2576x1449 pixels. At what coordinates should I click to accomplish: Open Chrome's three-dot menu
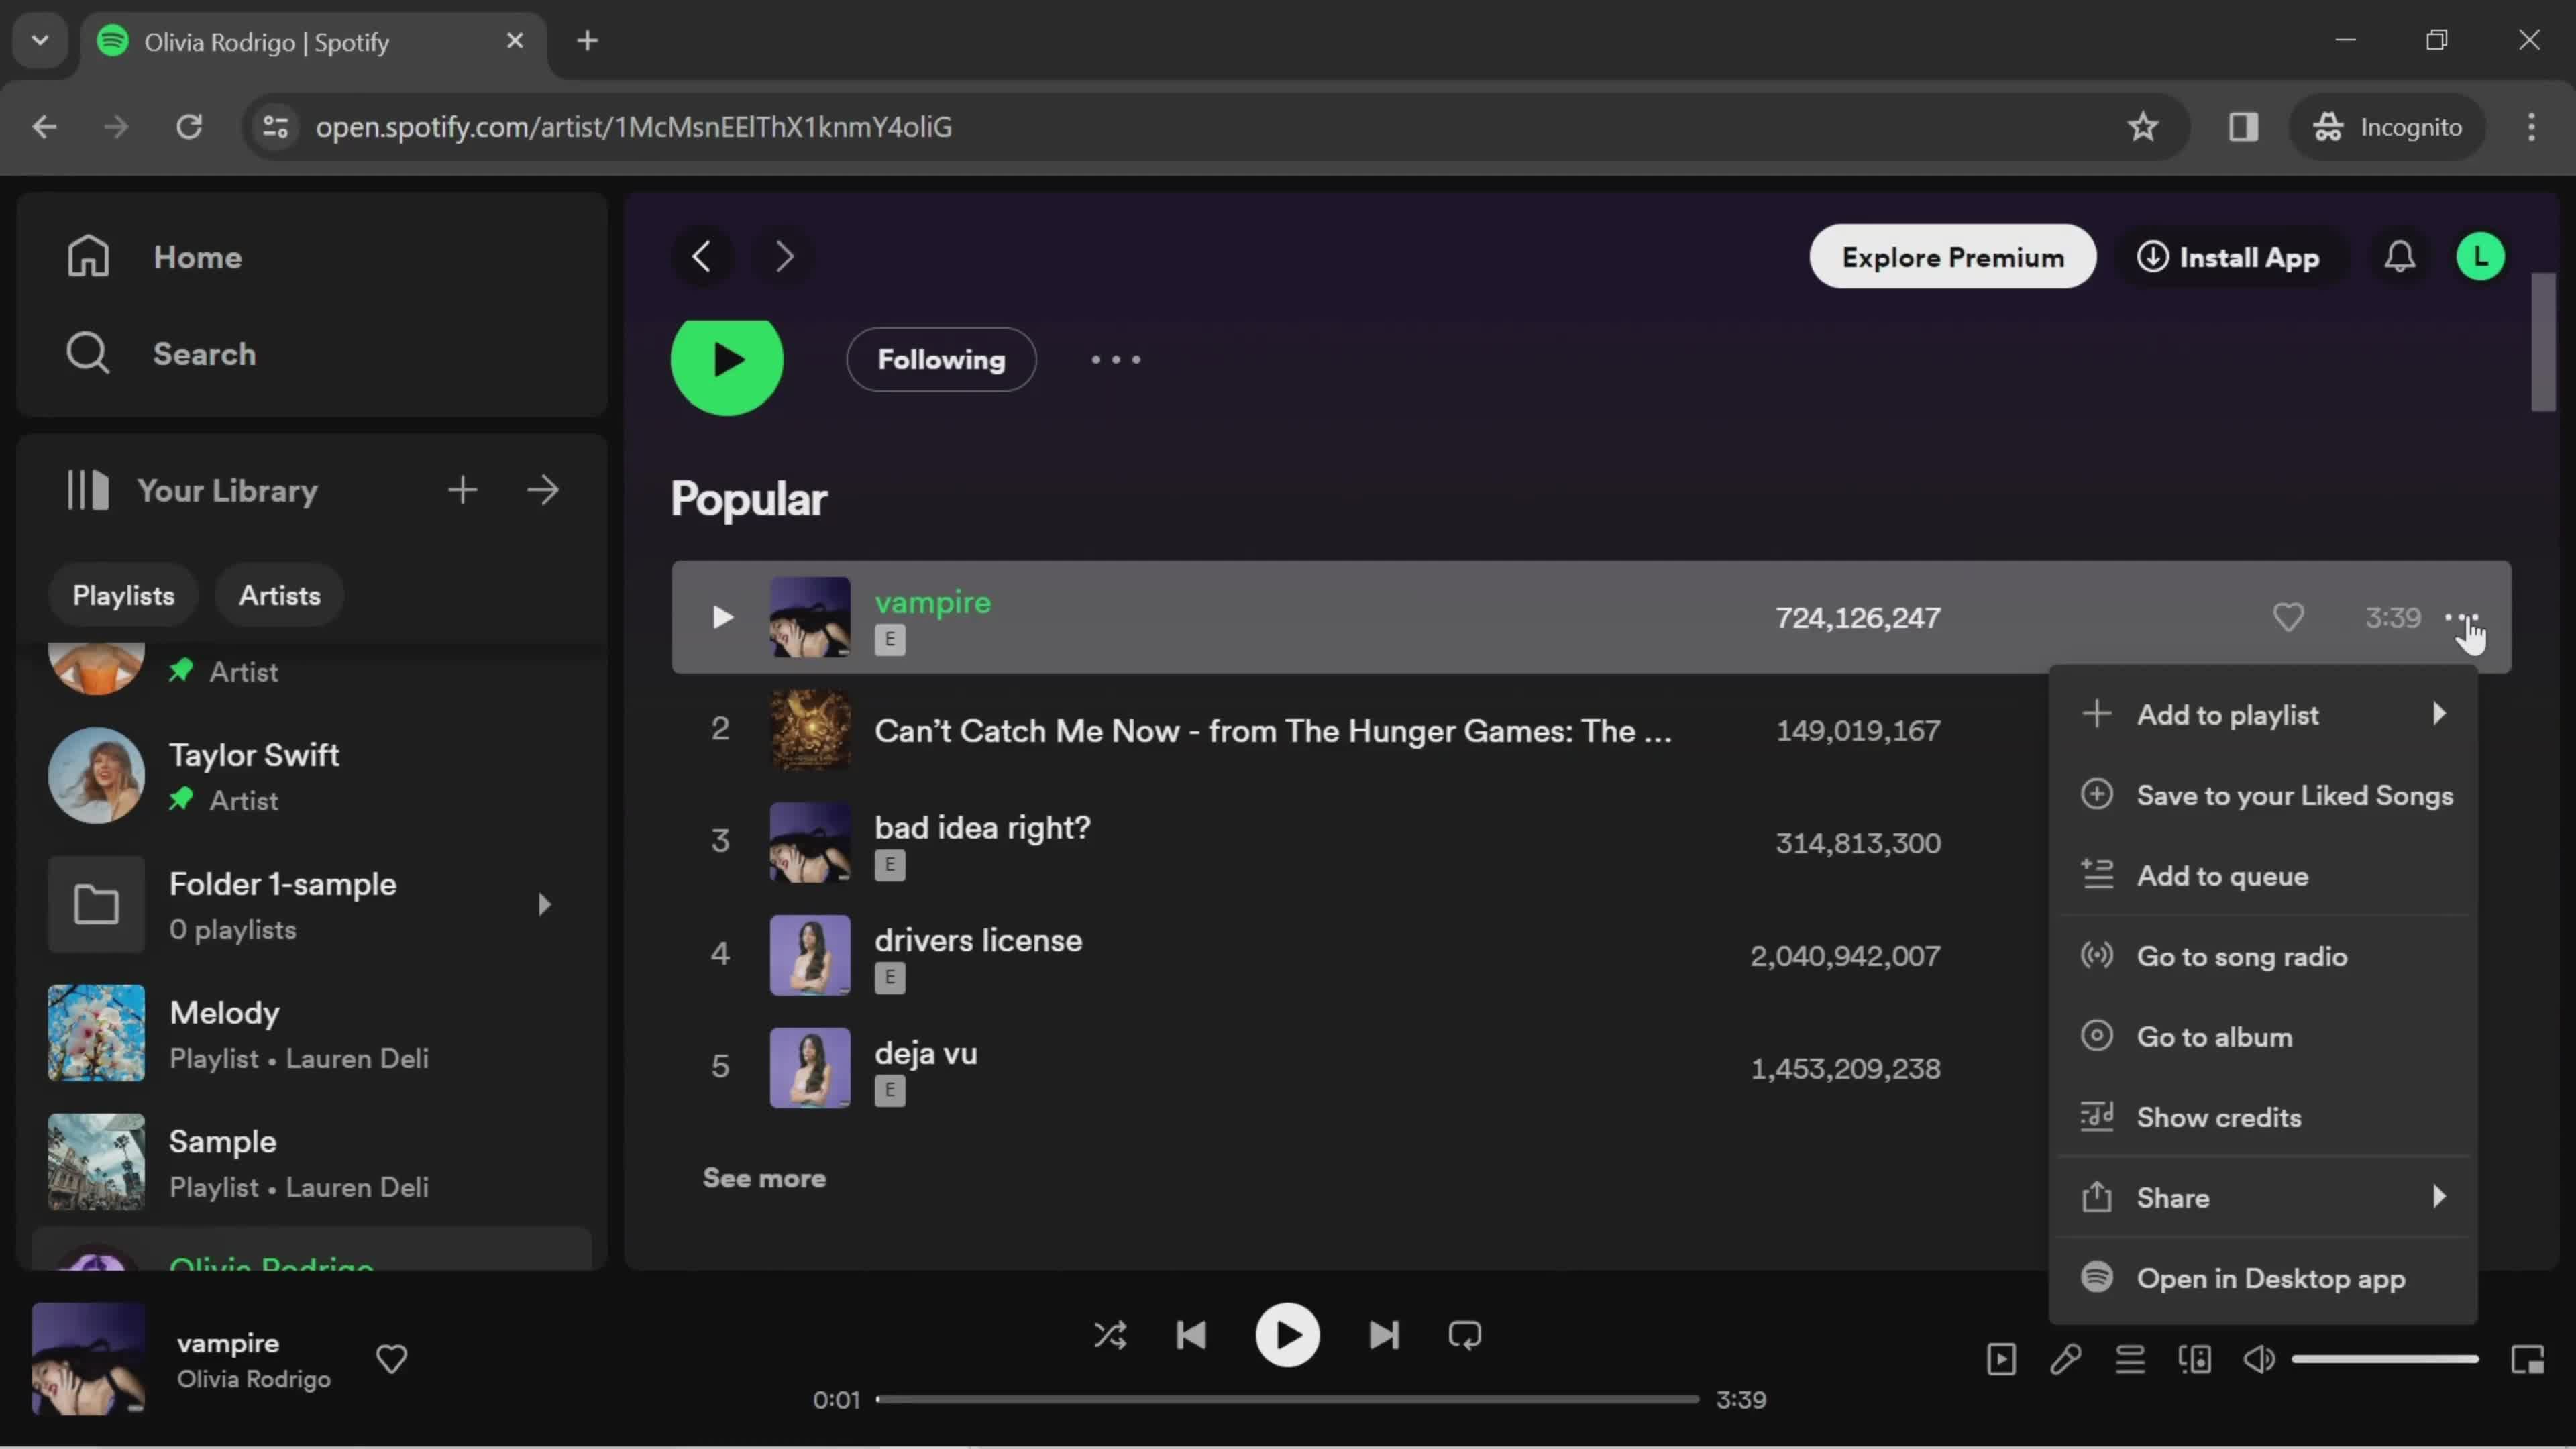tap(2532, 127)
